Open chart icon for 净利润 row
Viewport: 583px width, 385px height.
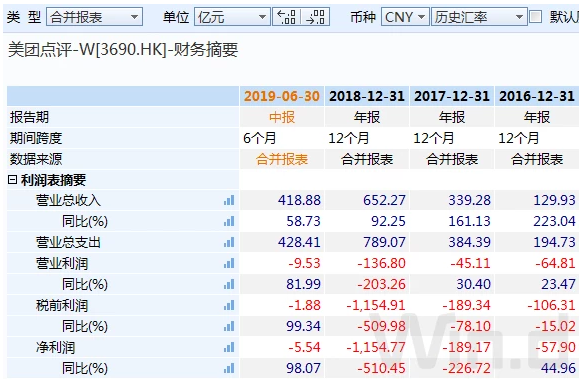point(229,347)
